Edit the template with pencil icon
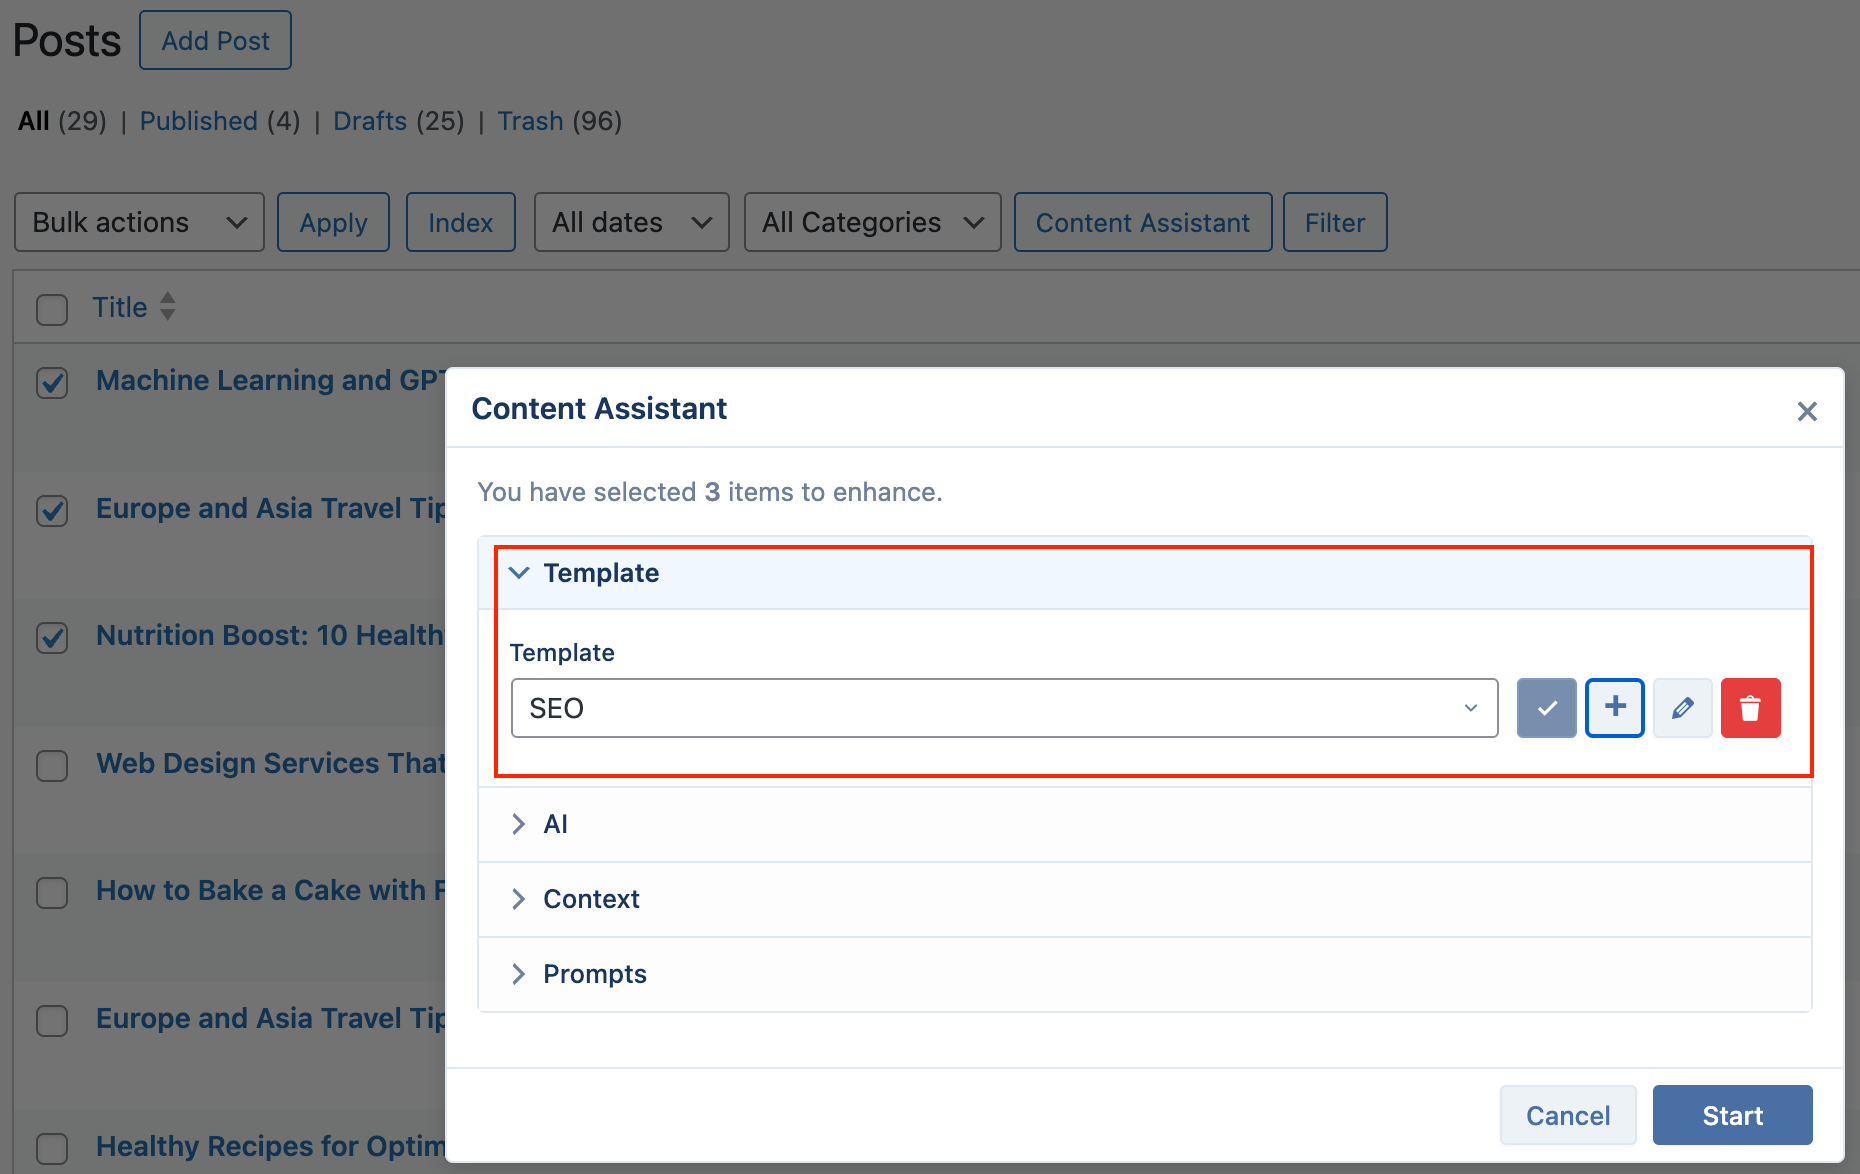Image resolution: width=1860 pixels, height=1174 pixels. click(x=1683, y=708)
